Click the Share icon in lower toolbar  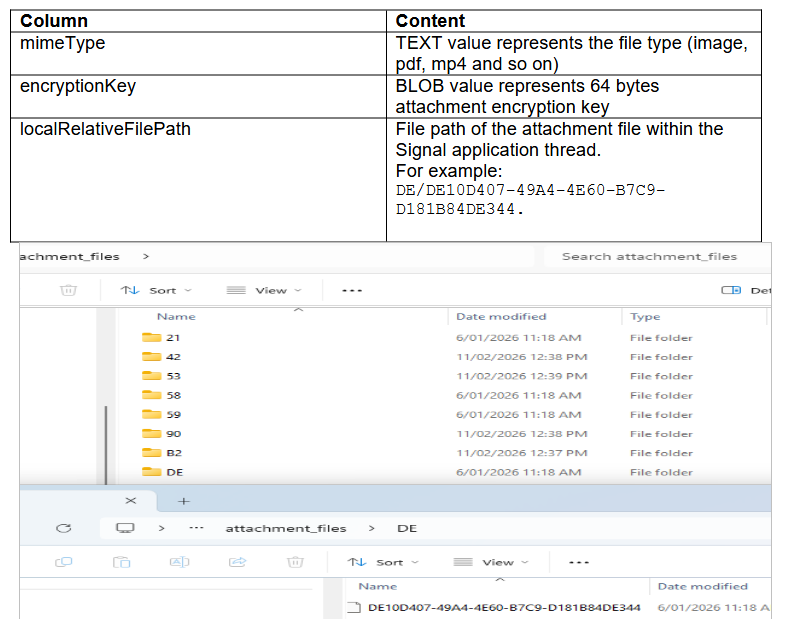(x=237, y=562)
